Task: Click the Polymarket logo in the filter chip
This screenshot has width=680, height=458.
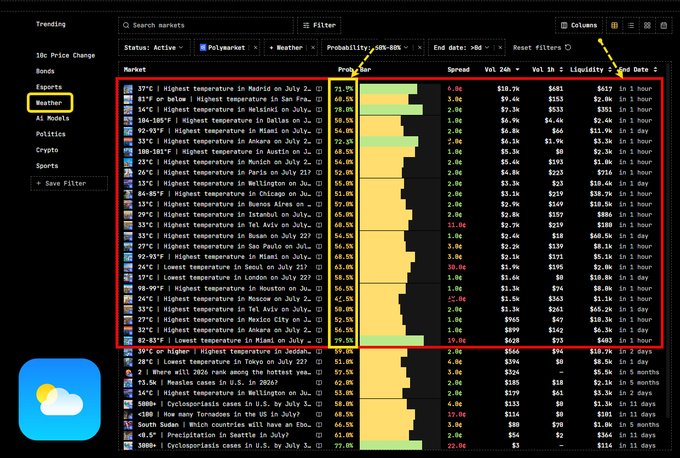Action: (x=203, y=48)
